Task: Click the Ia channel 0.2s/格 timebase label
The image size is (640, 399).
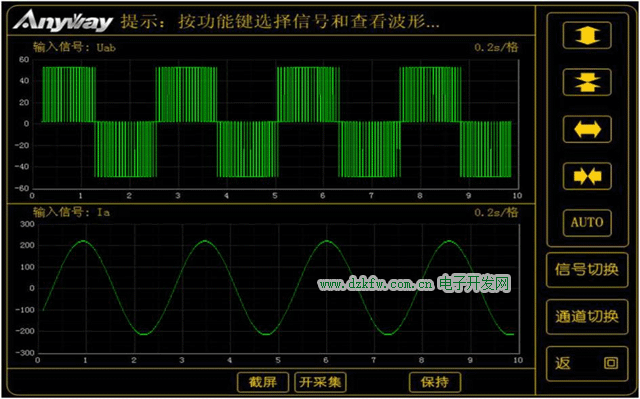Action: click(x=496, y=212)
